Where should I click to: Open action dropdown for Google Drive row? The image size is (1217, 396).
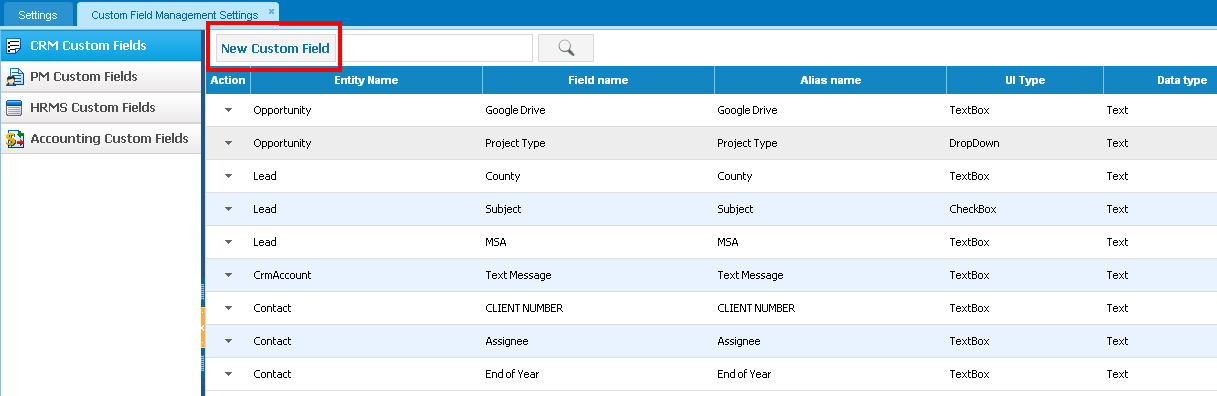(x=228, y=110)
